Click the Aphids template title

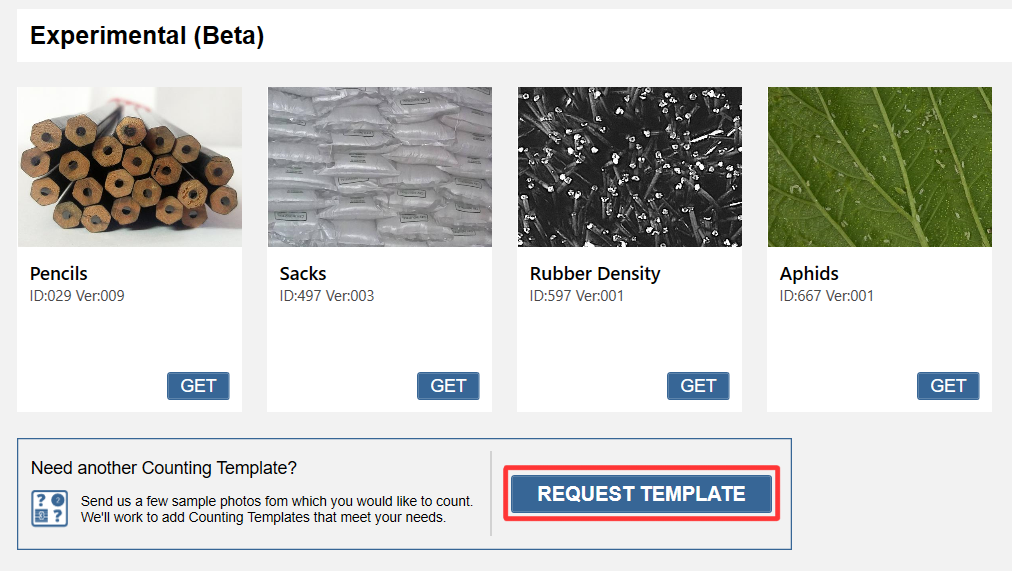[809, 274]
